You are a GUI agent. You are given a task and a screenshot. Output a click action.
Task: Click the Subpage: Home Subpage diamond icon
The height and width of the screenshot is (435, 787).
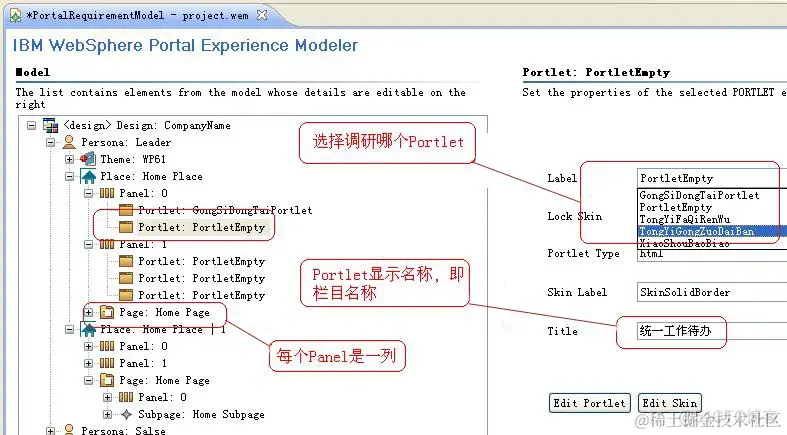click(126, 415)
